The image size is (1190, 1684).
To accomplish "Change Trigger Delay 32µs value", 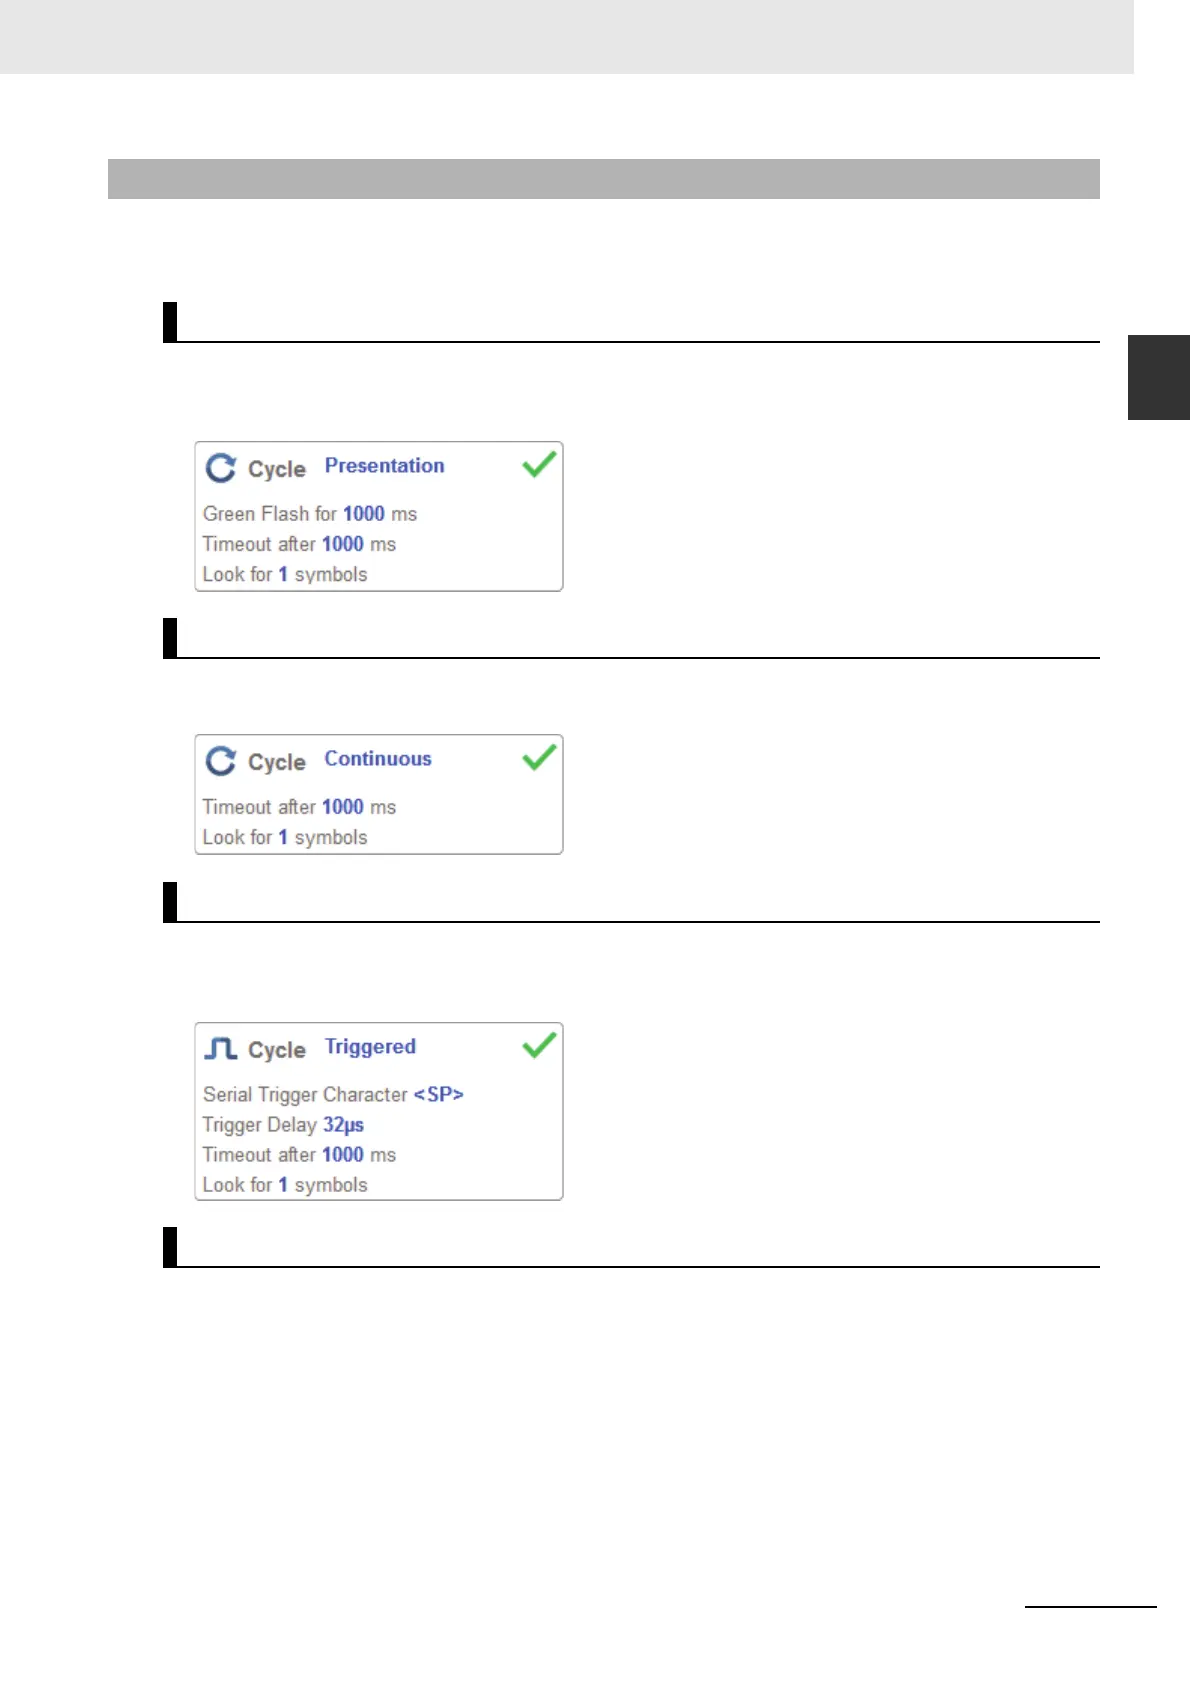I will coord(343,1125).
